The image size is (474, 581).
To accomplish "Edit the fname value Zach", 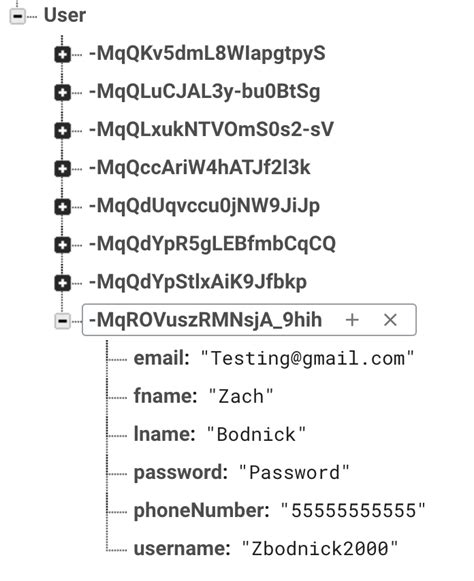I will click(x=241, y=396).
